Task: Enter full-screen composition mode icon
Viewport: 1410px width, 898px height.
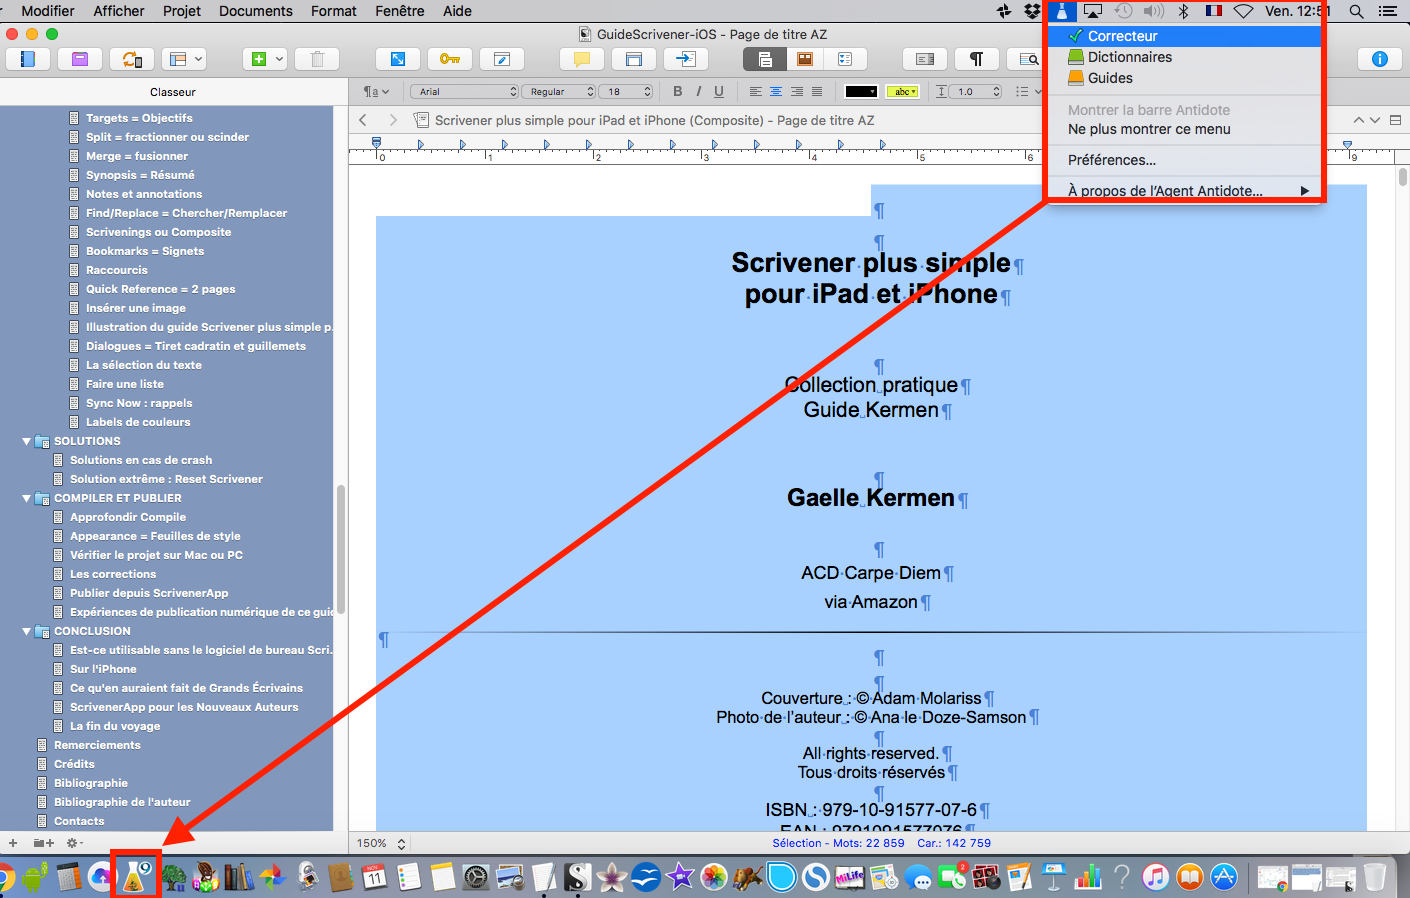Action: tap(397, 59)
